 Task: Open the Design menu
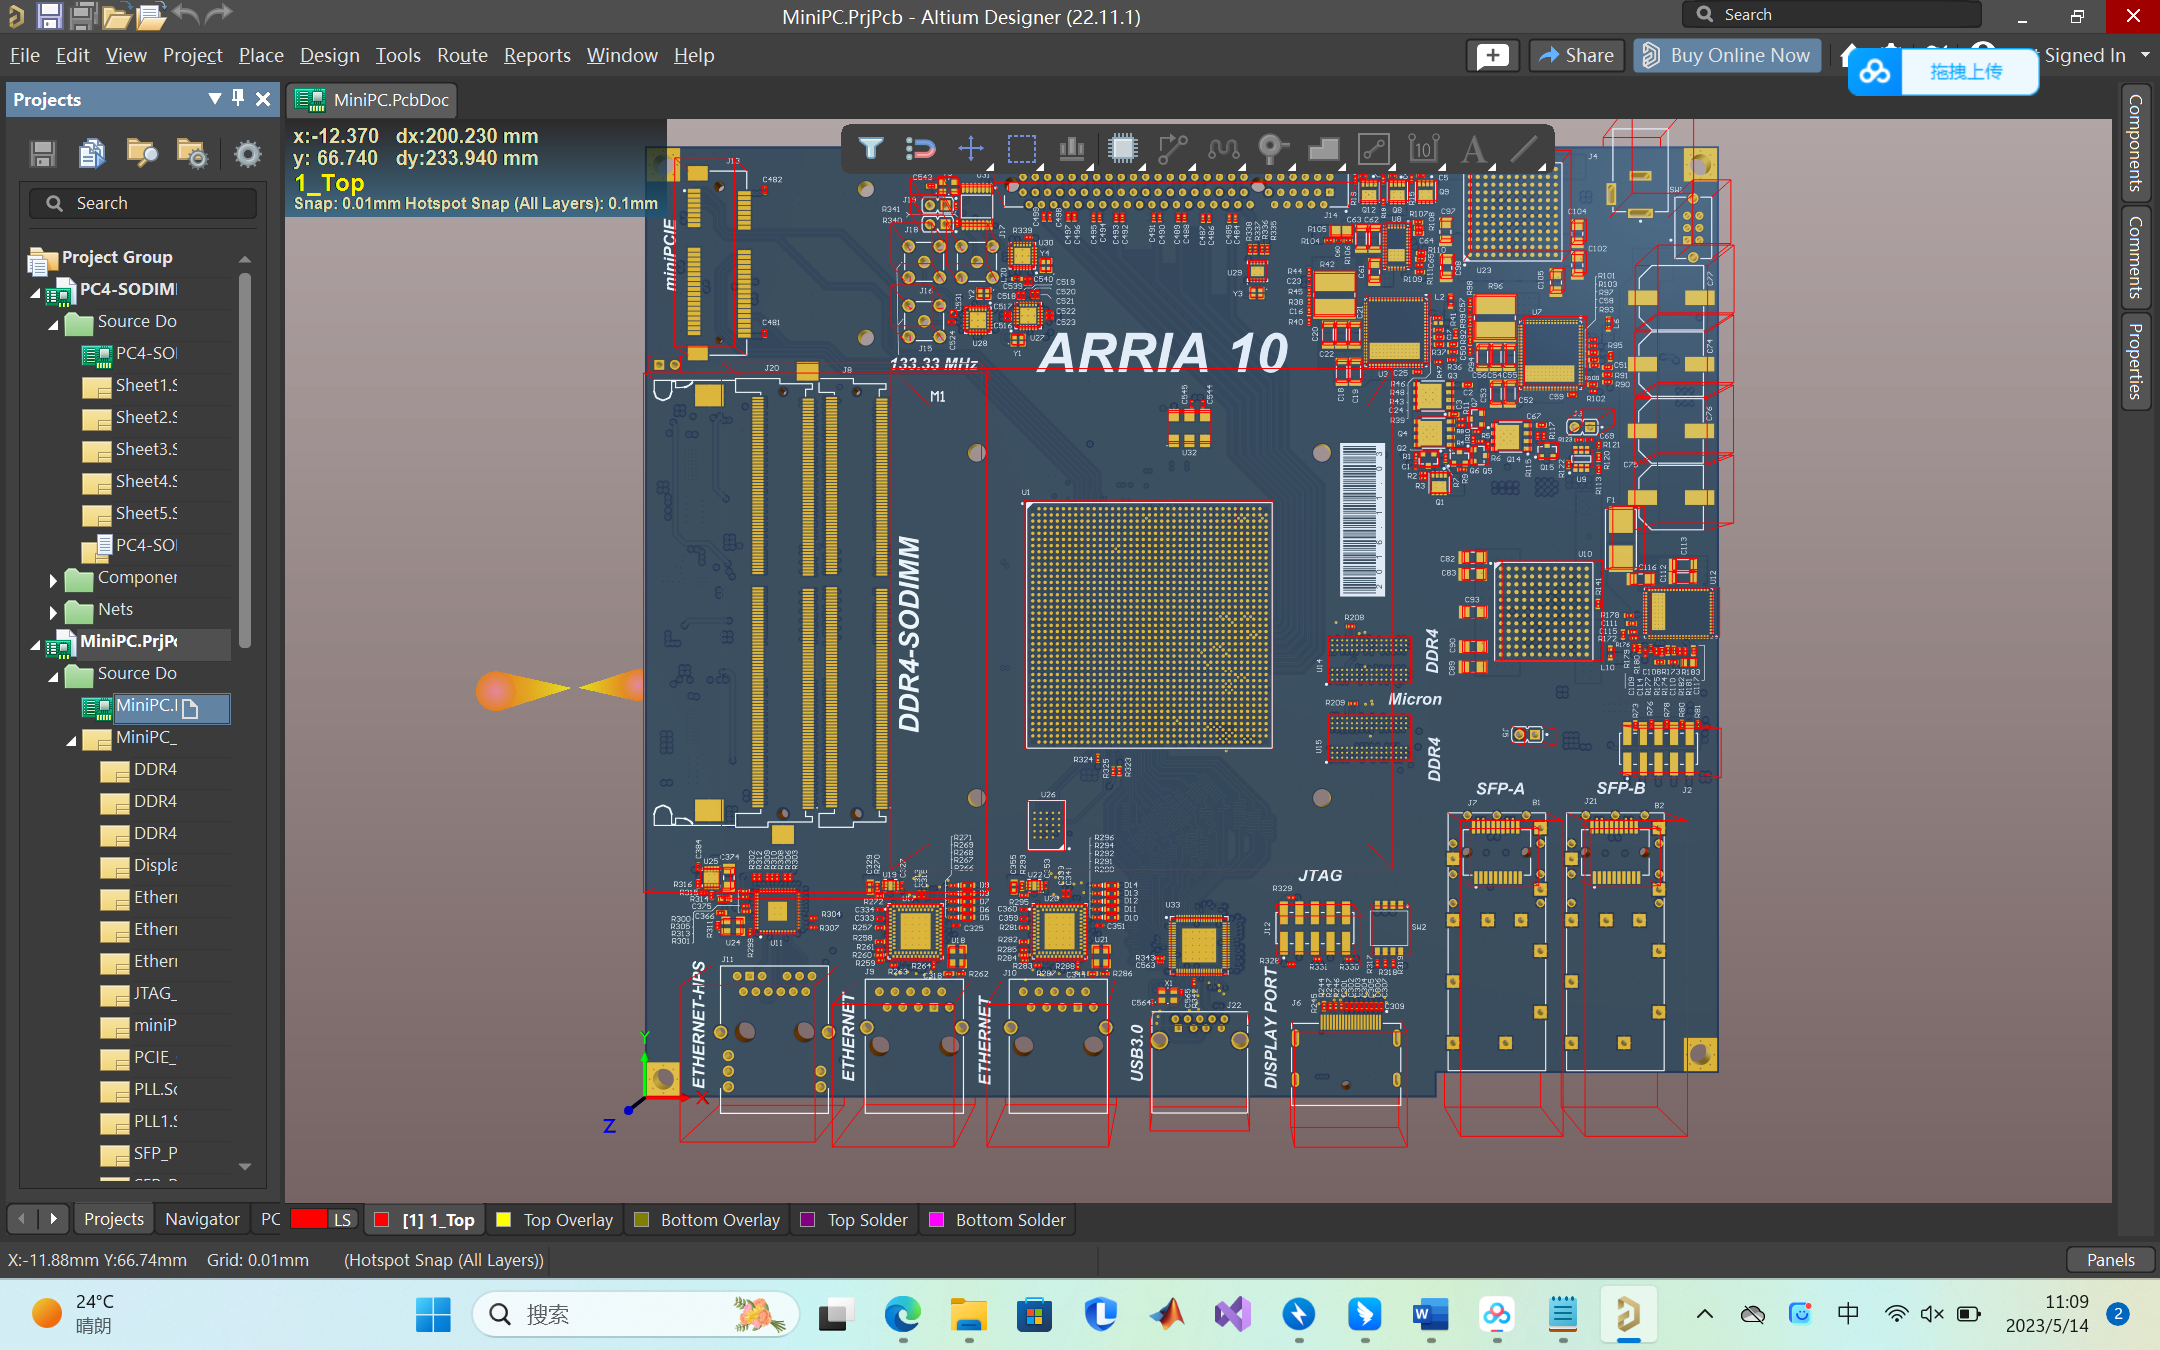click(x=329, y=55)
